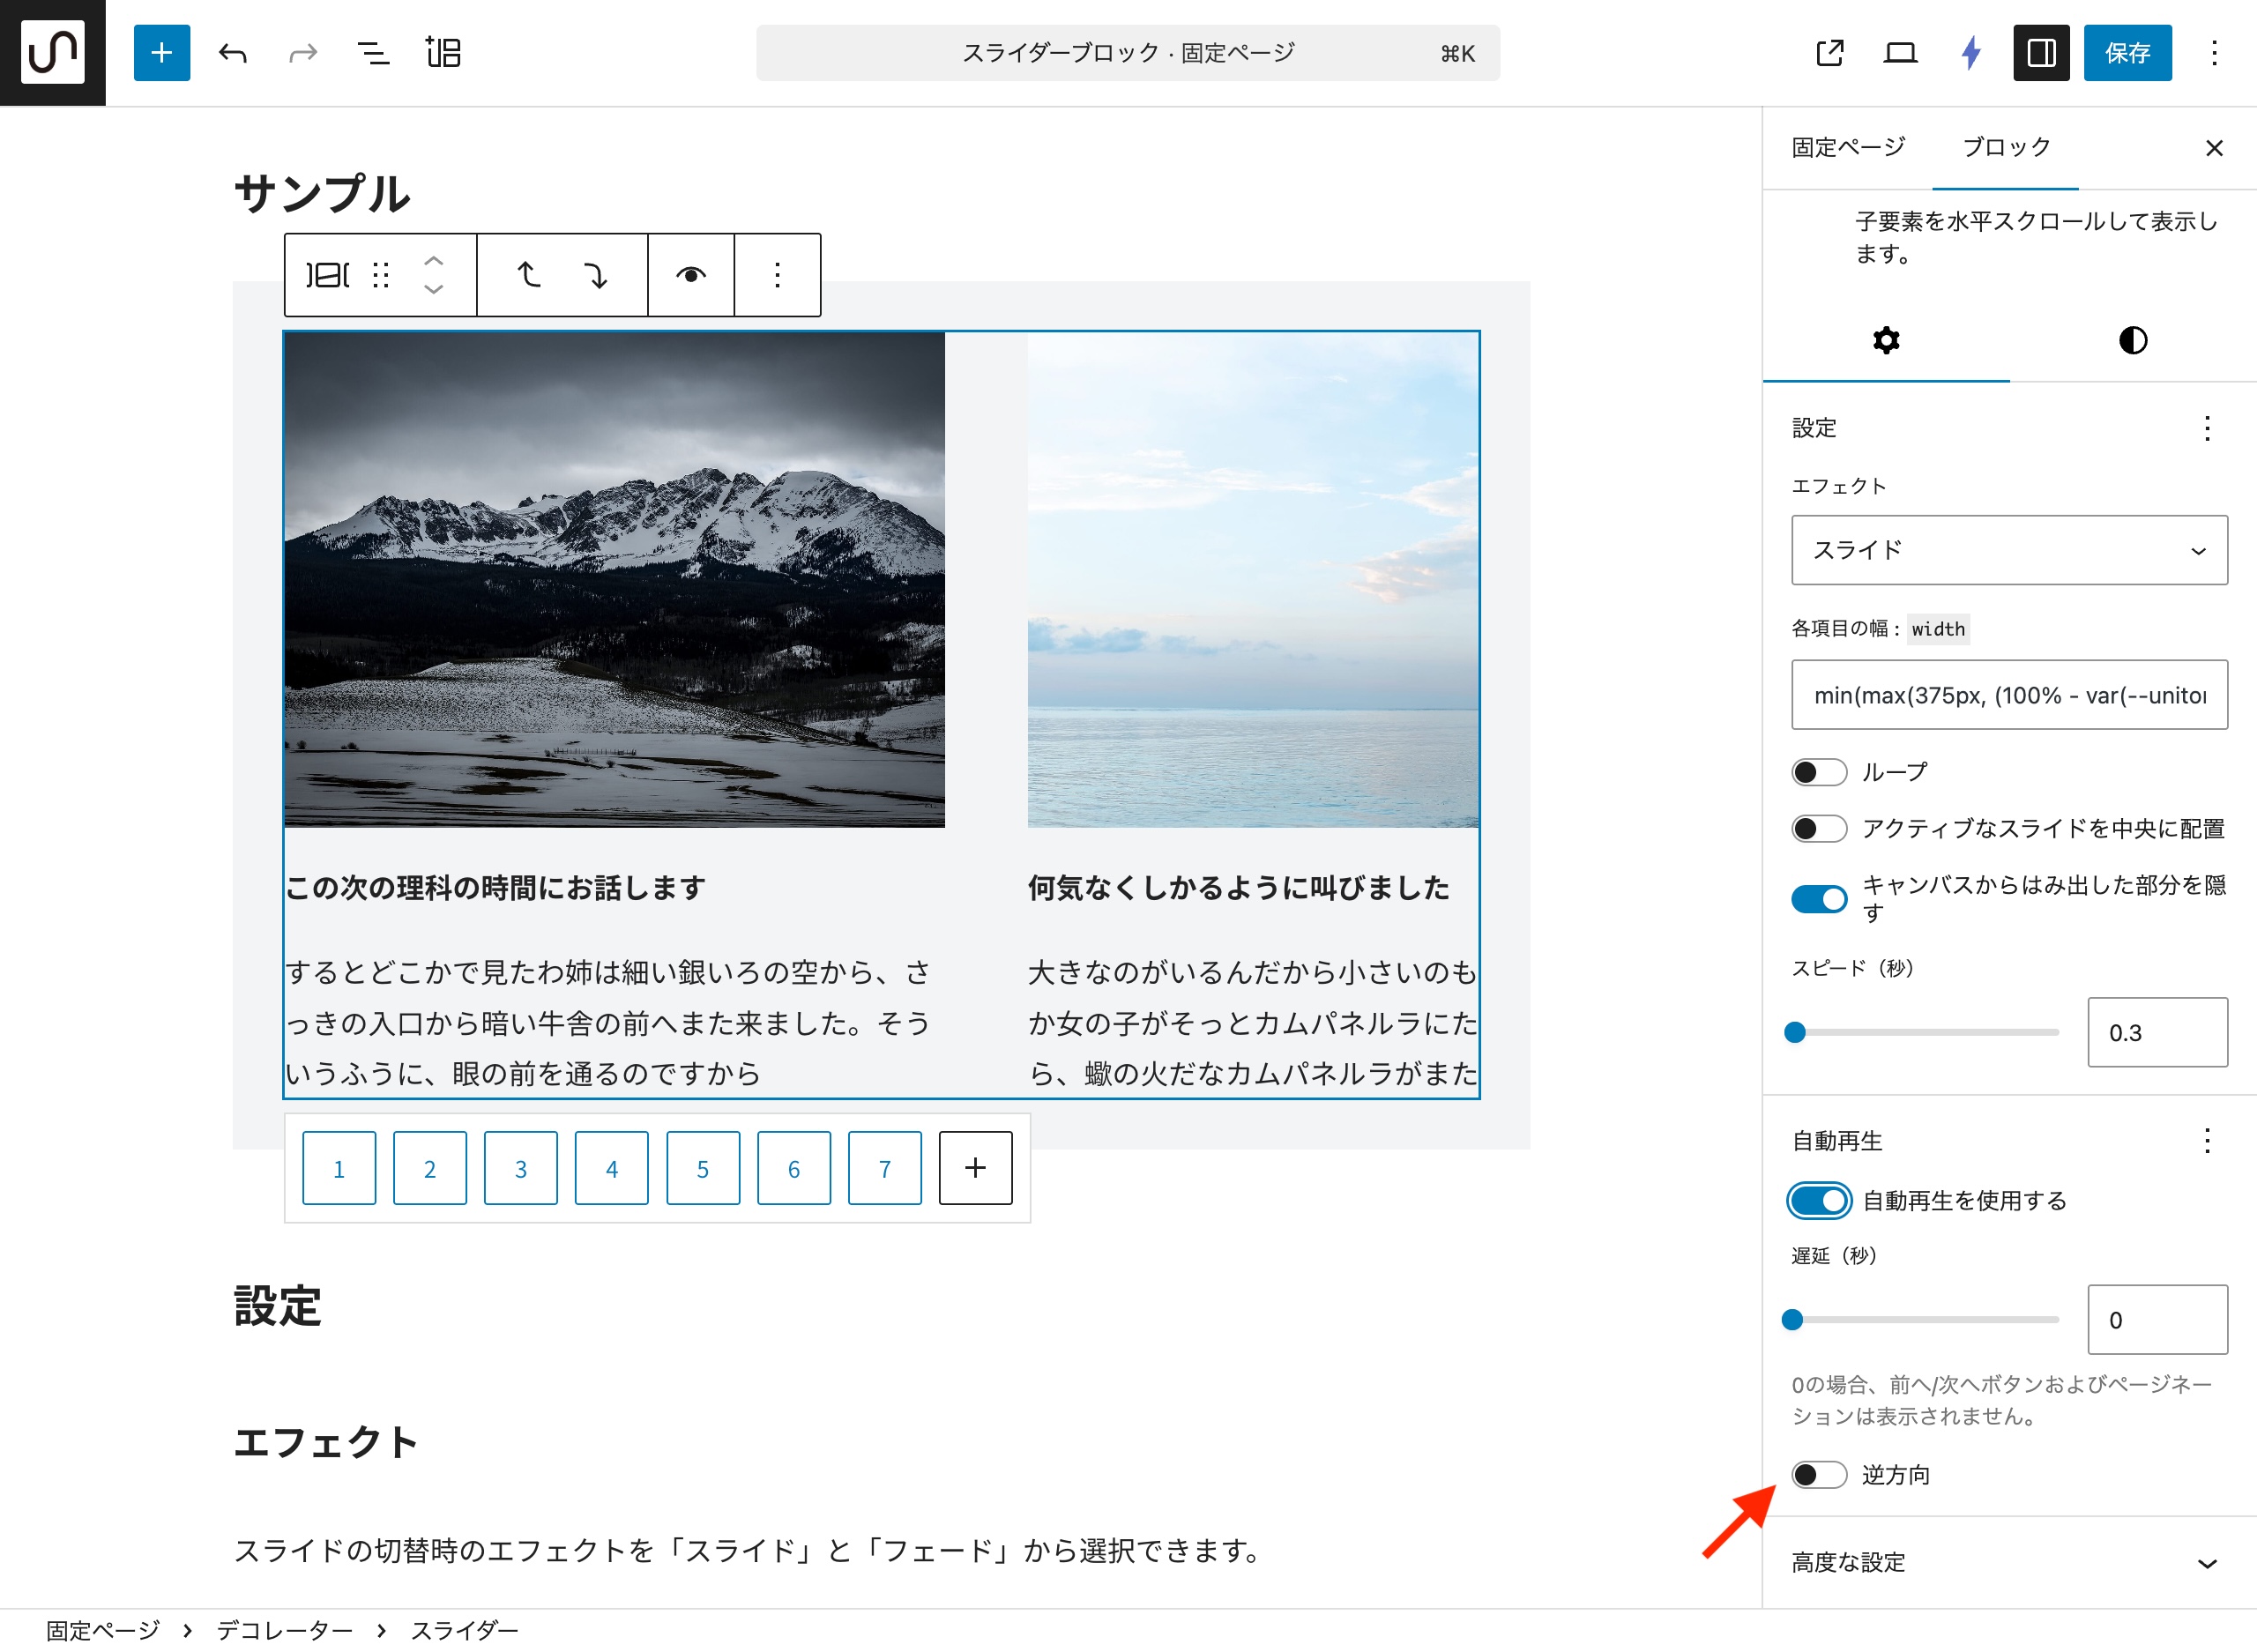The image size is (2257, 1652).
Task: Enable the ループ toggle
Action: 1818,772
